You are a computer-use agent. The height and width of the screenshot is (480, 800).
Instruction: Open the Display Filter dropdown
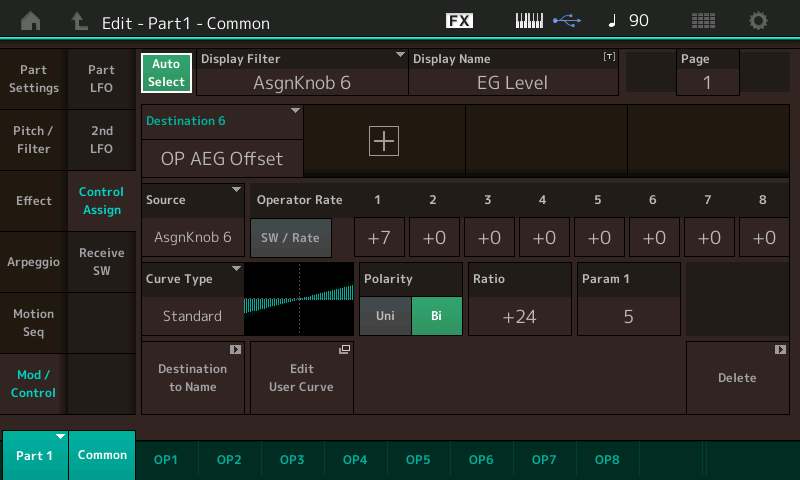302,72
